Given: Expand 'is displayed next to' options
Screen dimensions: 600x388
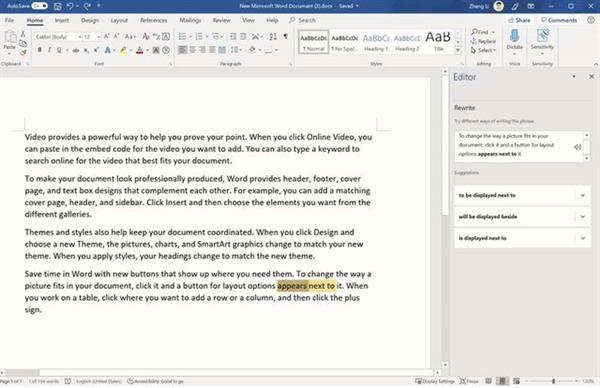Looking at the screenshot, I should (583, 238).
